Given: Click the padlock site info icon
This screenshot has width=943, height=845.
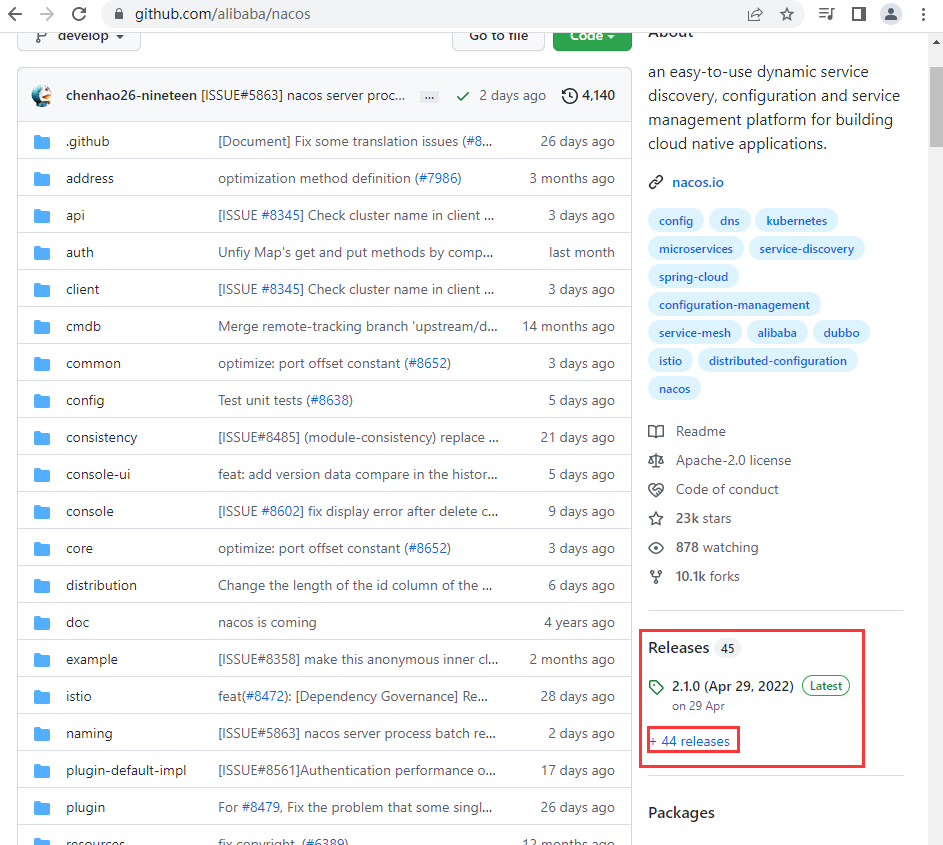Looking at the screenshot, I should click(x=118, y=14).
